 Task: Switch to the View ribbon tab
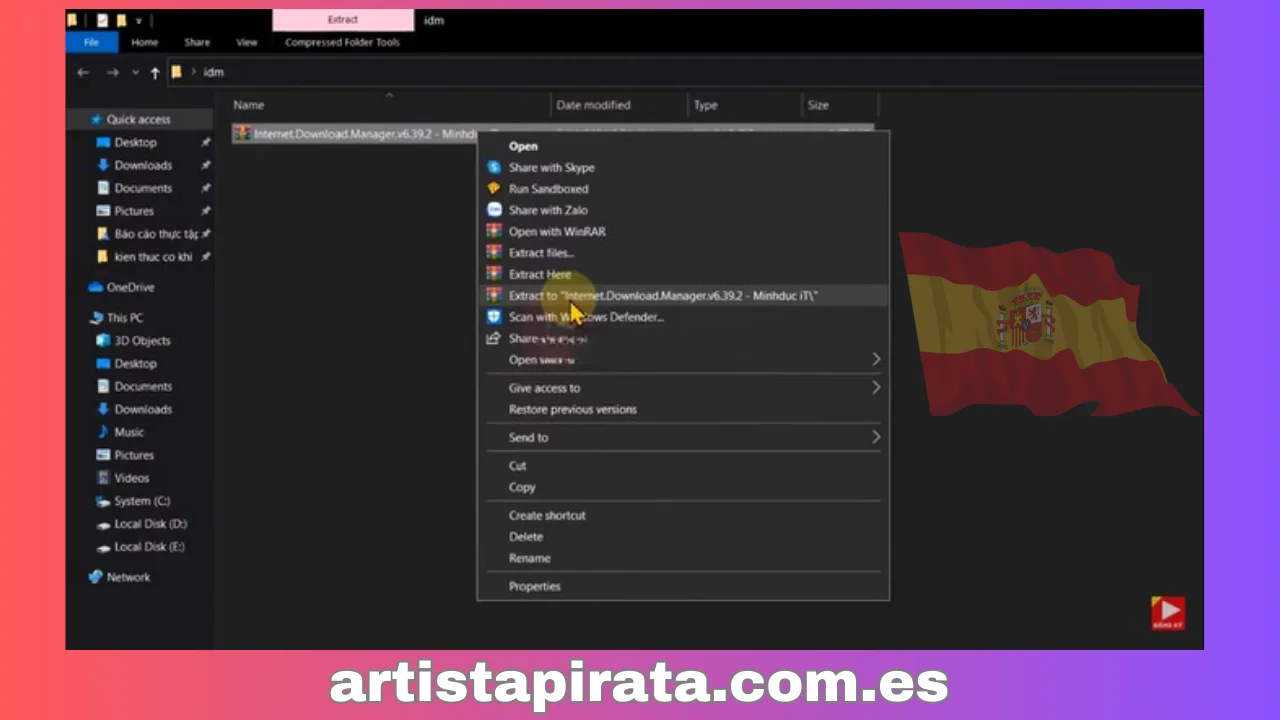pos(247,42)
